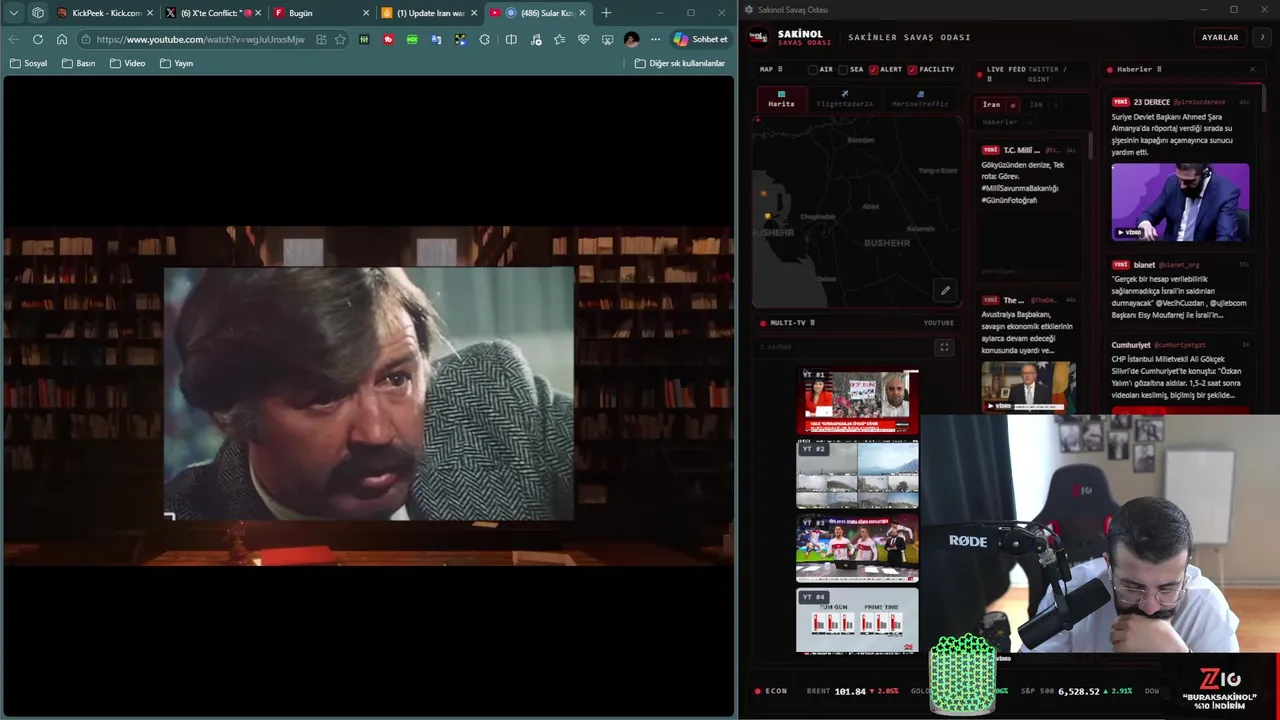Screen dimensions: 1280x720
Task: Select the YT #3 stream thumbnail
Action: pos(857,549)
